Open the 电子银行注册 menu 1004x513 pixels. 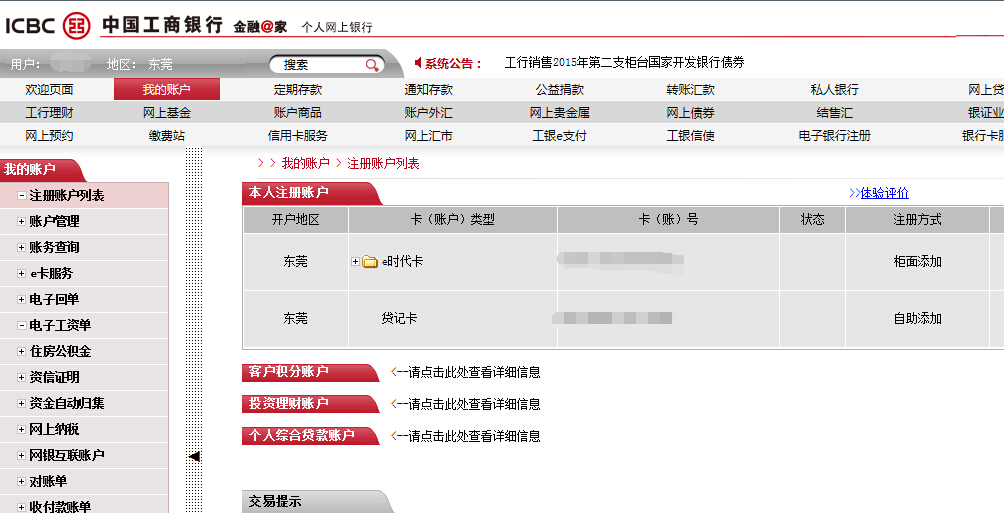[x=834, y=136]
